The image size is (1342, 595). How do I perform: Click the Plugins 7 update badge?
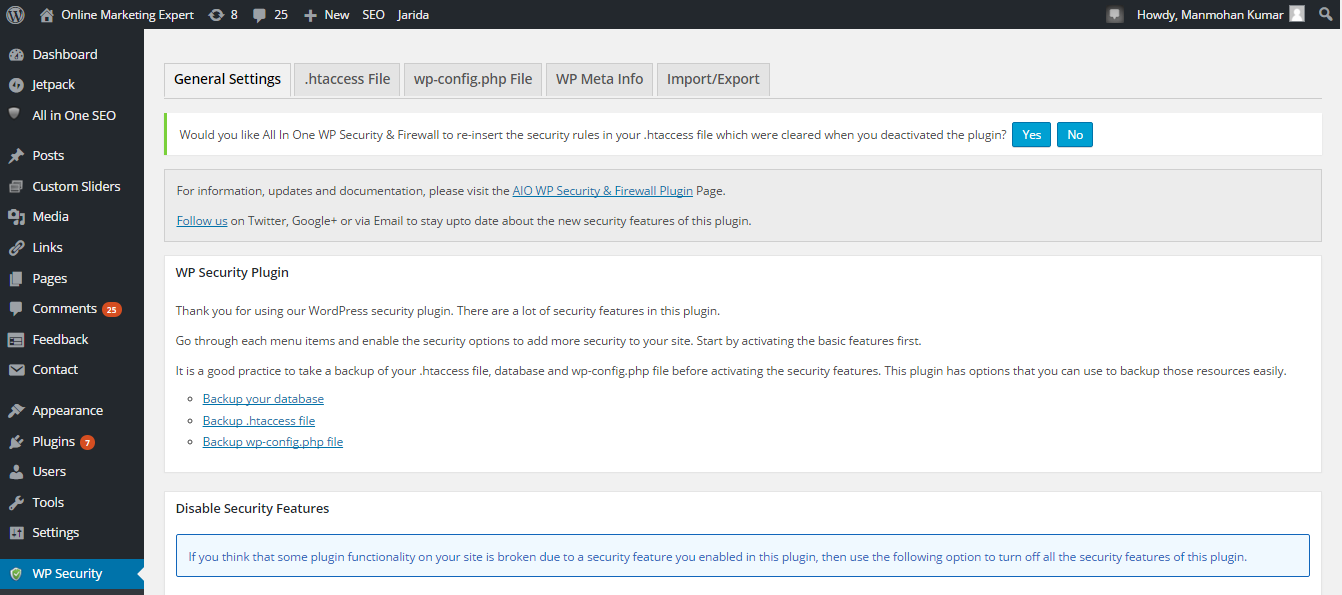click(88, 442)
